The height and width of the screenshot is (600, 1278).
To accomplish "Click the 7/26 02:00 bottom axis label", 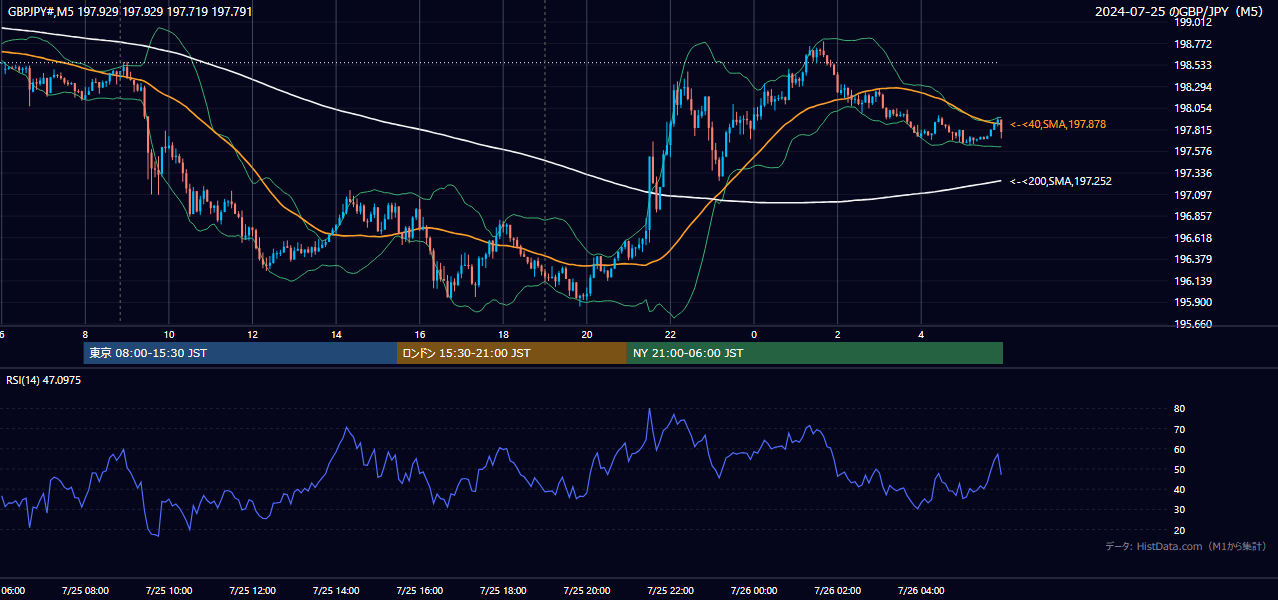I will click(x=838, y=591).
